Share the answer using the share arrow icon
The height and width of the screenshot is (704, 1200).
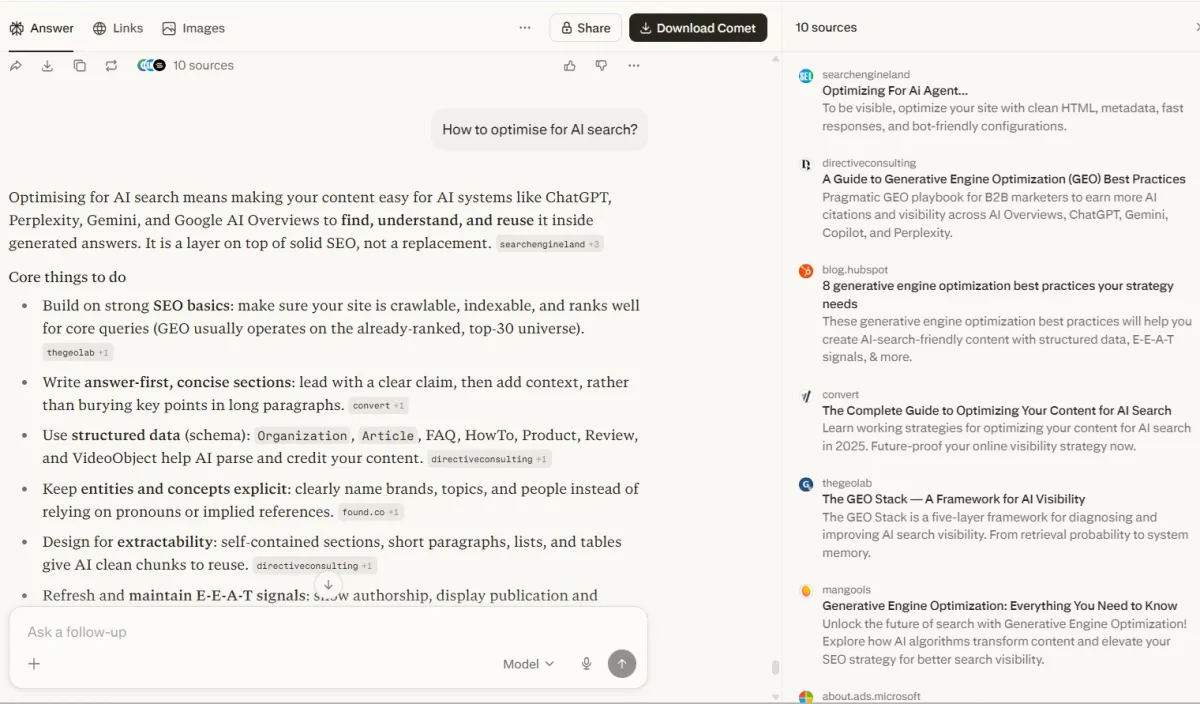pyautogui.click(x=16, y=65)
